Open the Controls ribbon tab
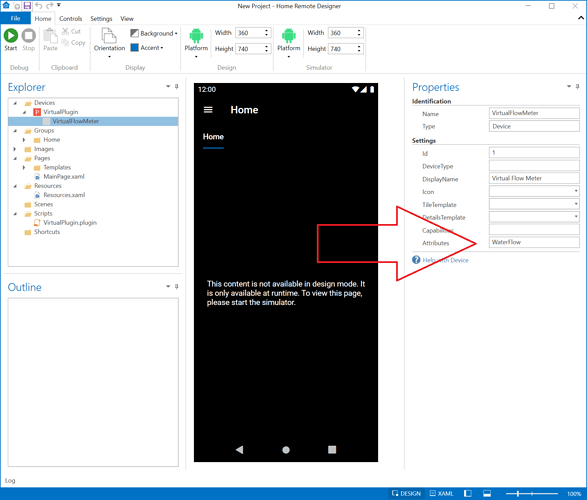The image size is (587, 500). coord(70,19)
